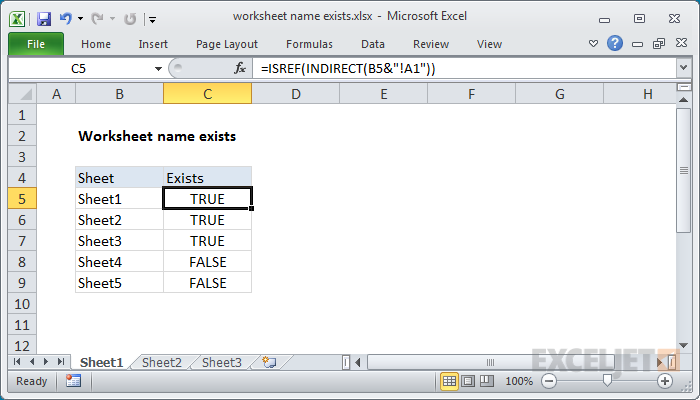Switch to the Sheet3 worksheet tab
The width and height of the screenshot is (700, 400).
click(222, 362)
